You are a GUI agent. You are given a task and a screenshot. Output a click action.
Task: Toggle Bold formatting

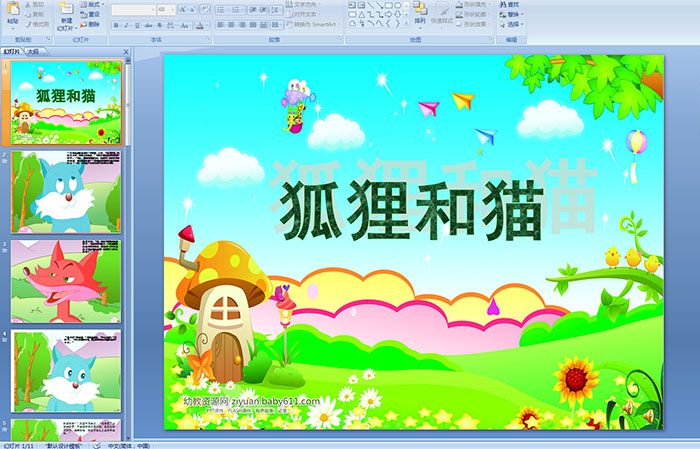point(116,25)
